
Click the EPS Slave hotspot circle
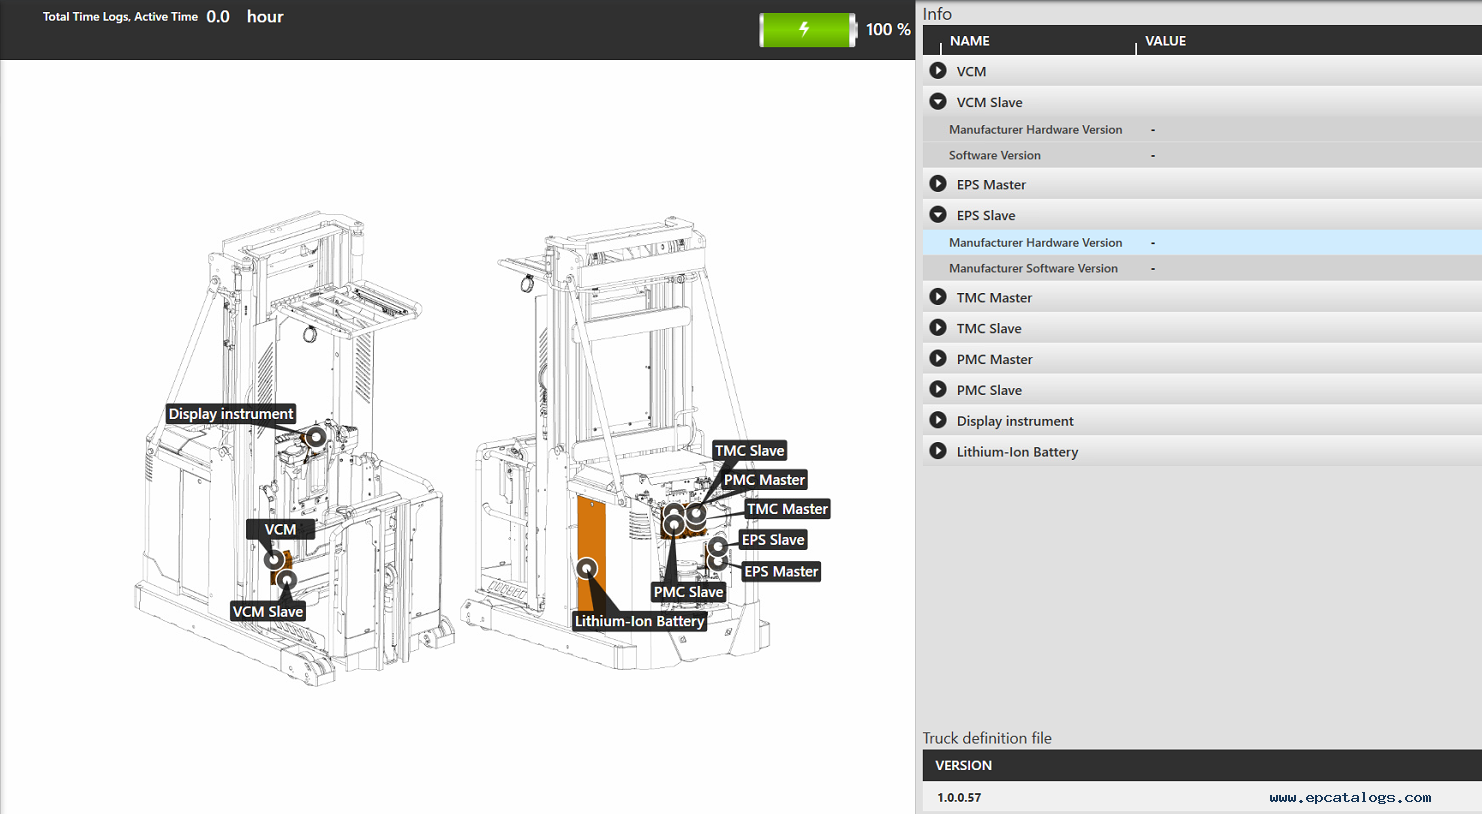tap(718, 546)
